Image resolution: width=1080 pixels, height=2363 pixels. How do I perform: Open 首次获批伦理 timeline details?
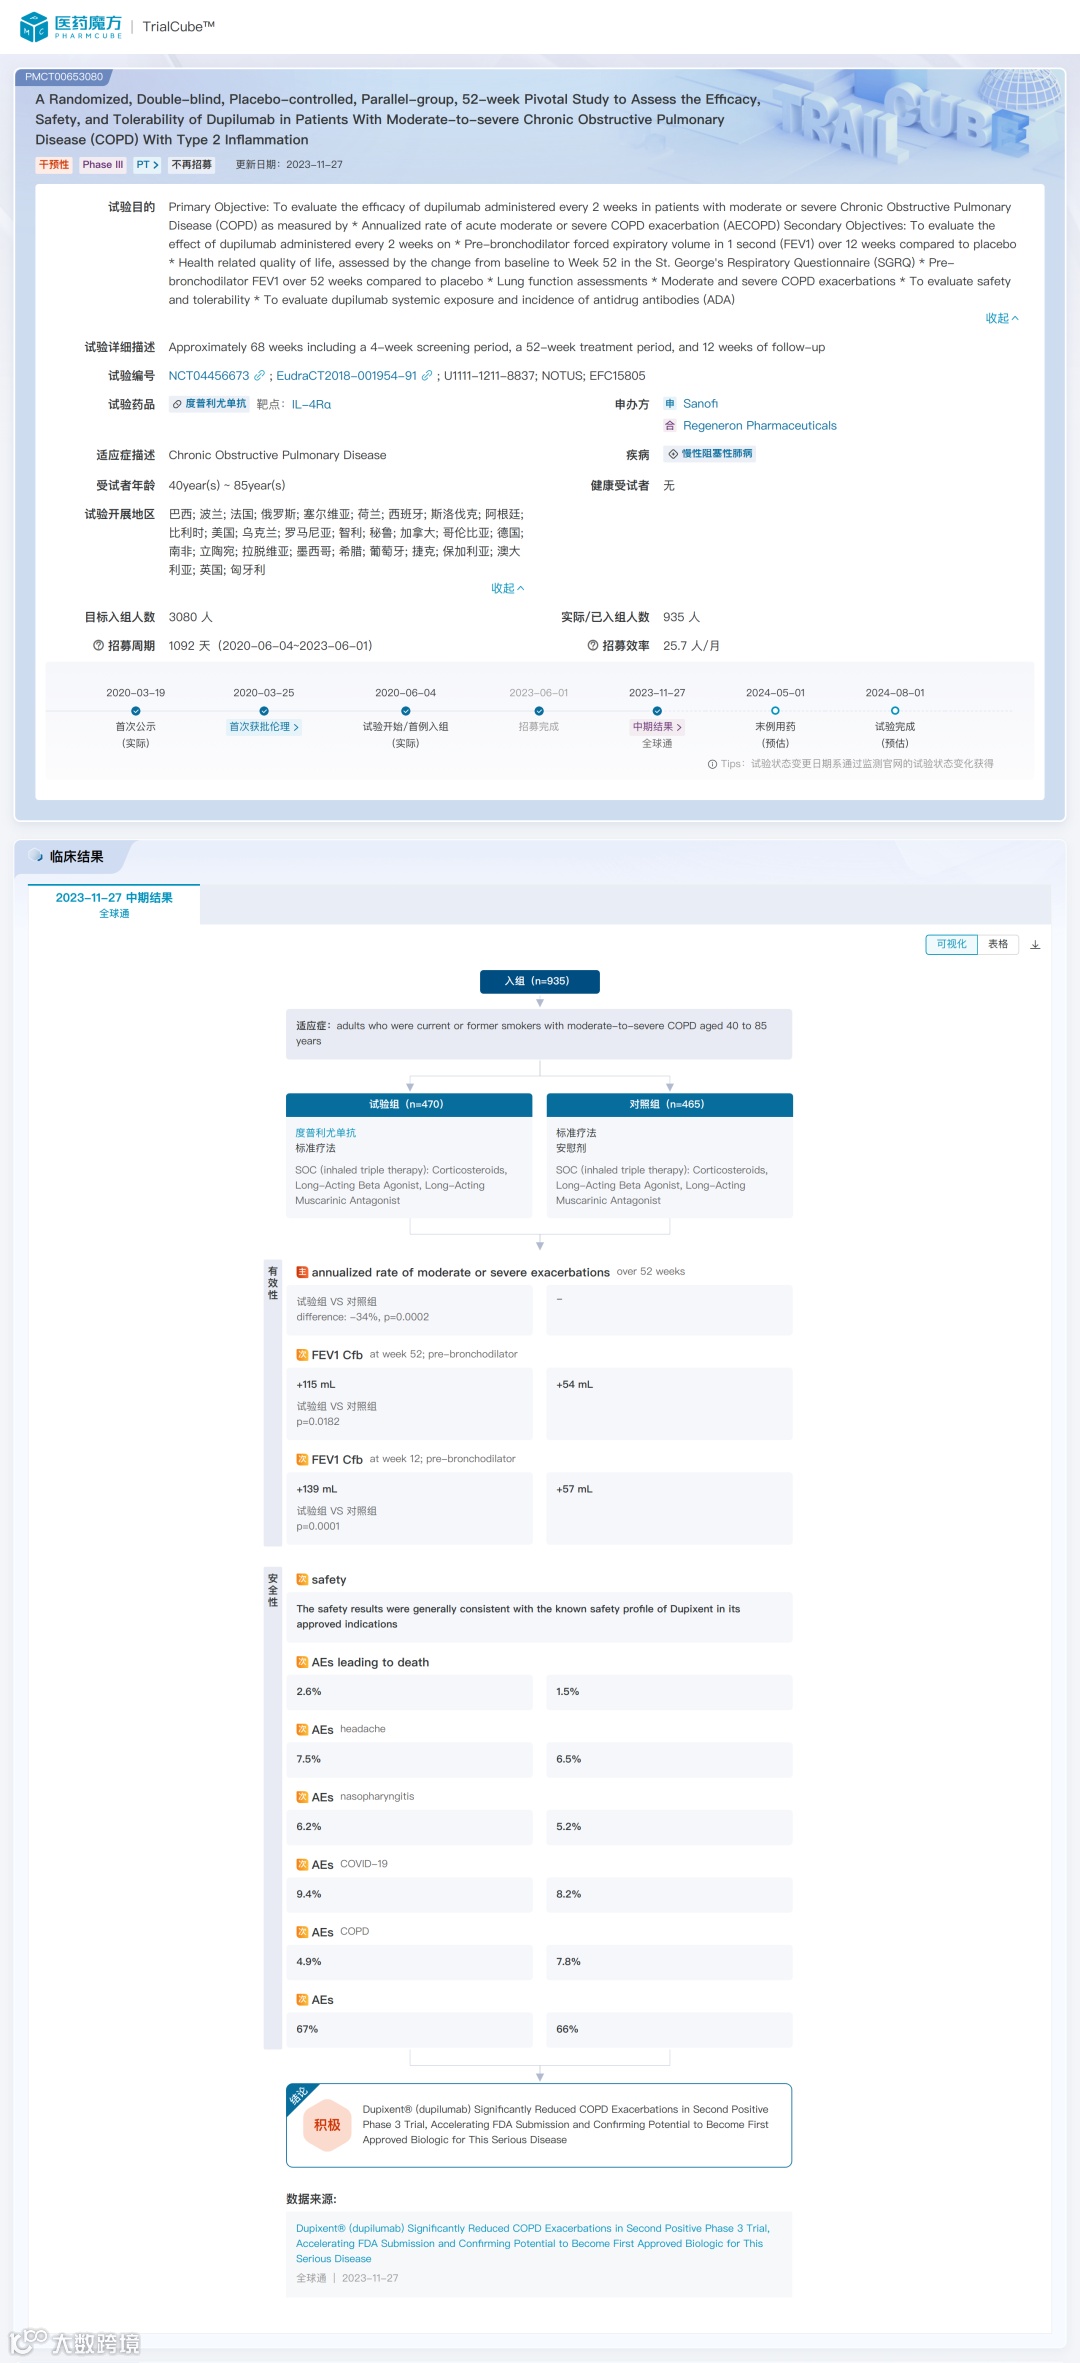(264, 727)
